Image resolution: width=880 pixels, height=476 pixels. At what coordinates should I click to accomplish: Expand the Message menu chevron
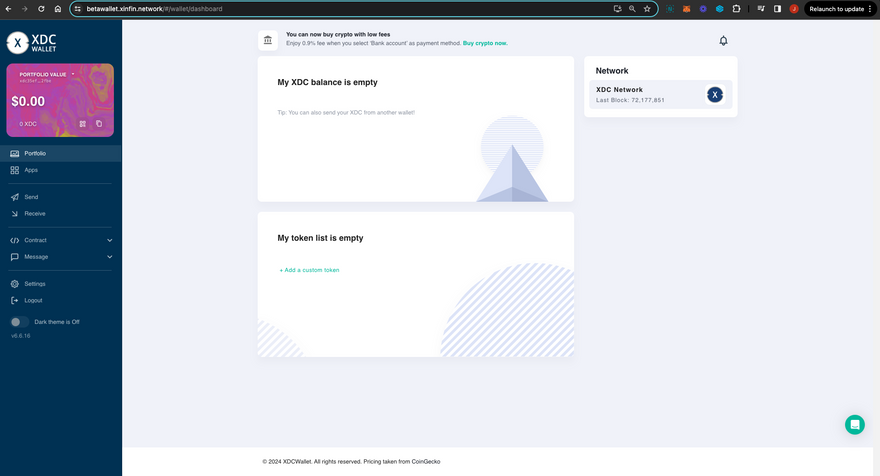click(x=109, y=257)
